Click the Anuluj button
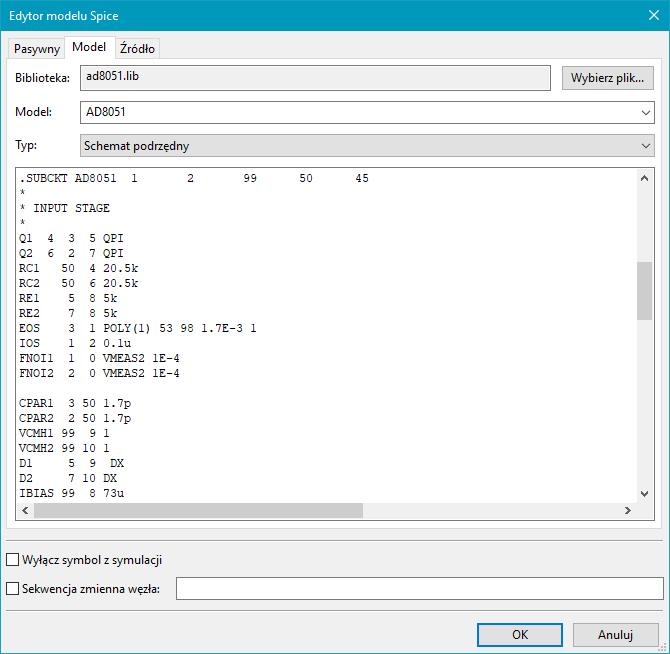Viewport: 670px width, 654px height. [x=616, y=634]
